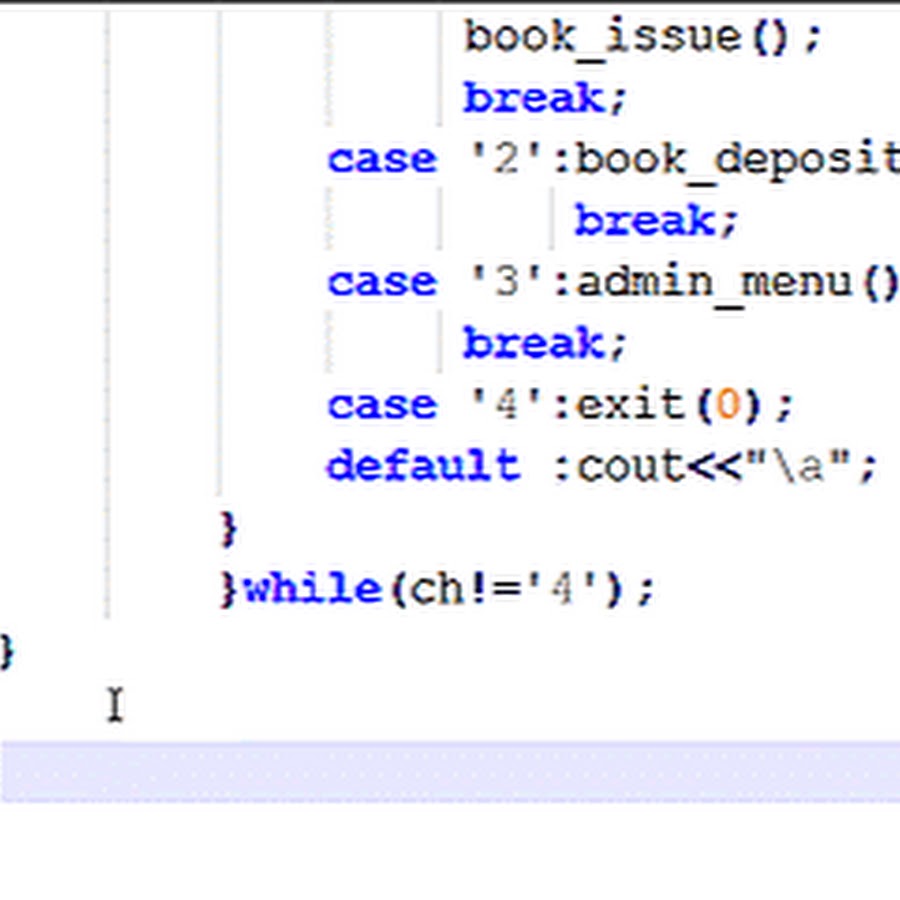Click the cout<<"\a"; statement

click(727, 466)
